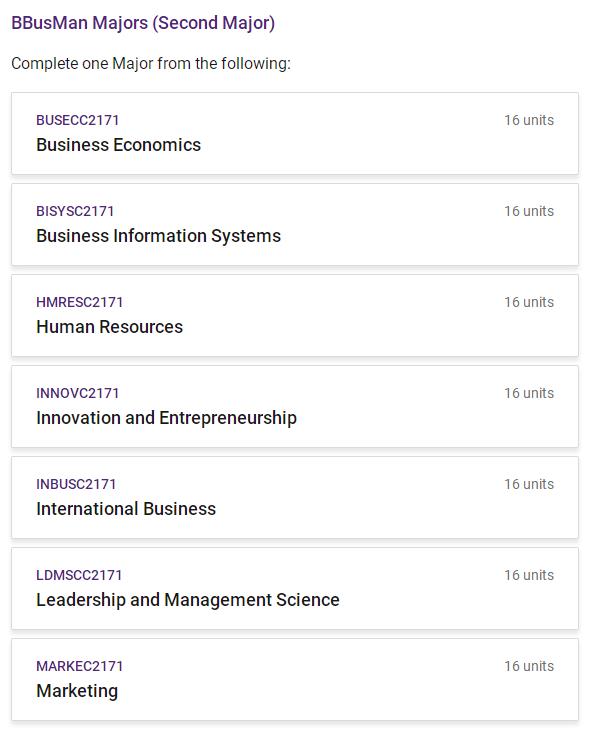Screen dimensions: 596x748
Task: Open Innovation and Entrepreneurship major
Action: tap(295, 407)
